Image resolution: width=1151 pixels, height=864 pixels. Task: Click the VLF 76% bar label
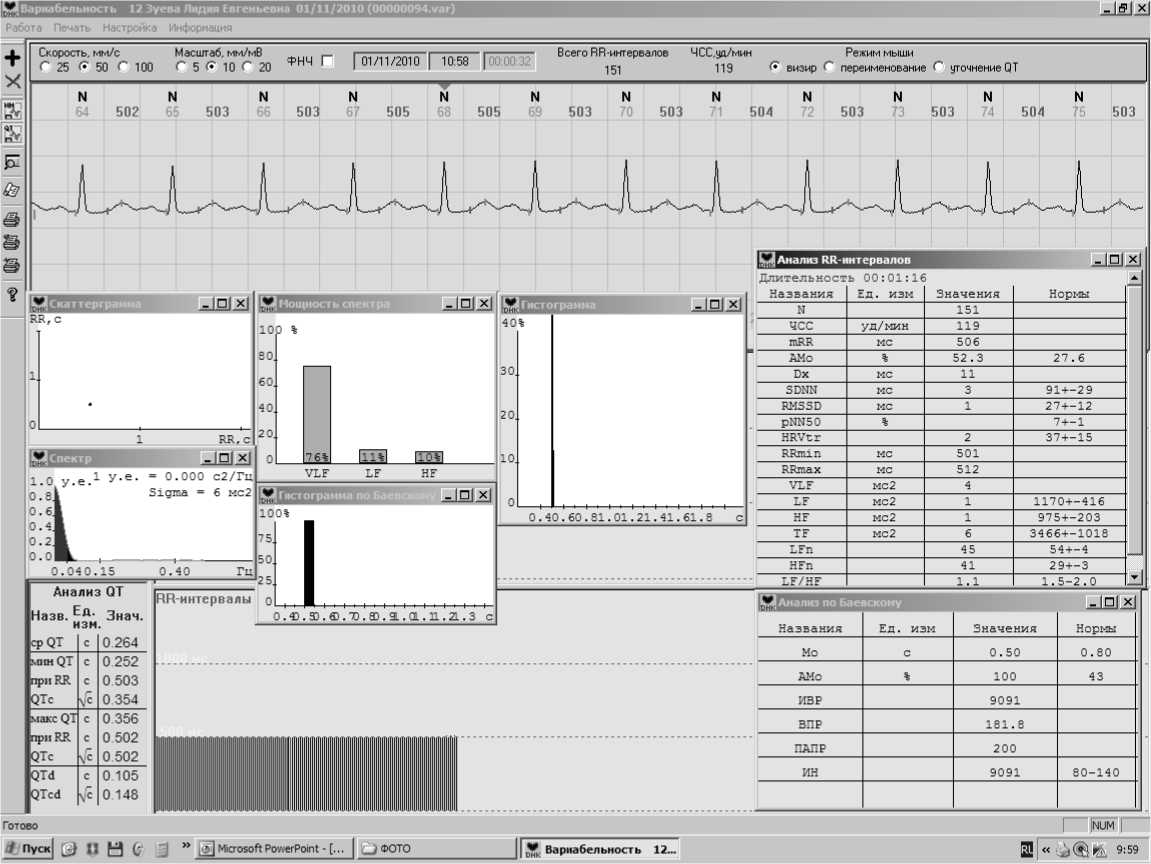coord(316,457)
